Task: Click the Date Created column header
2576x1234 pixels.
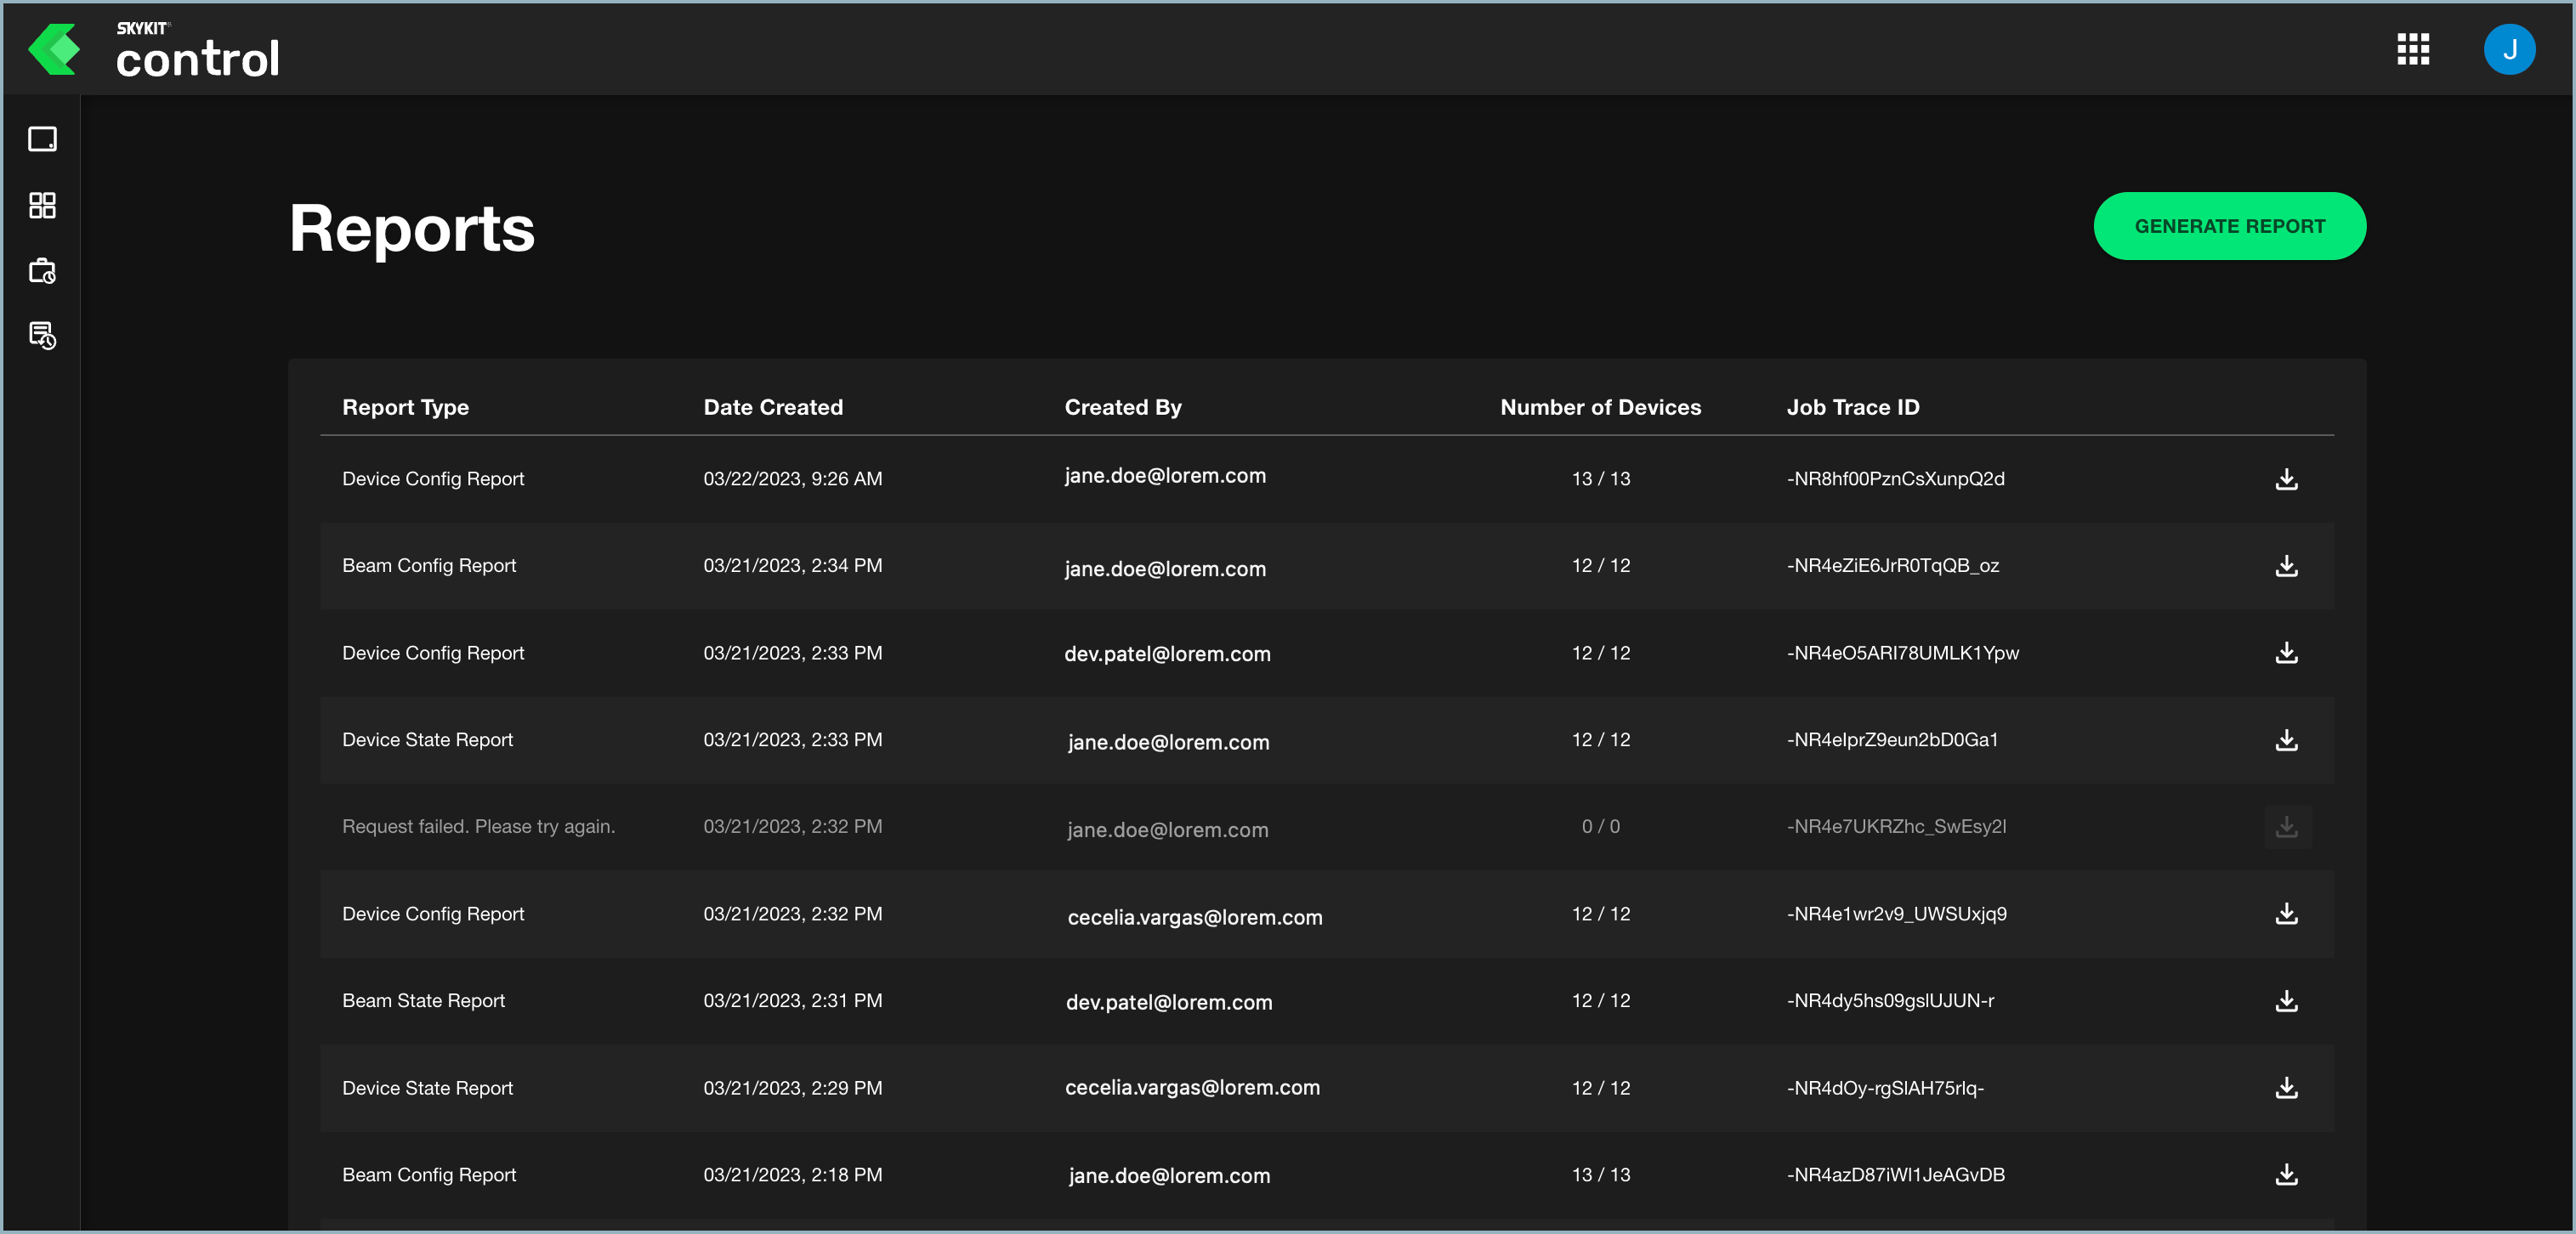Action: tap(772, 407)
